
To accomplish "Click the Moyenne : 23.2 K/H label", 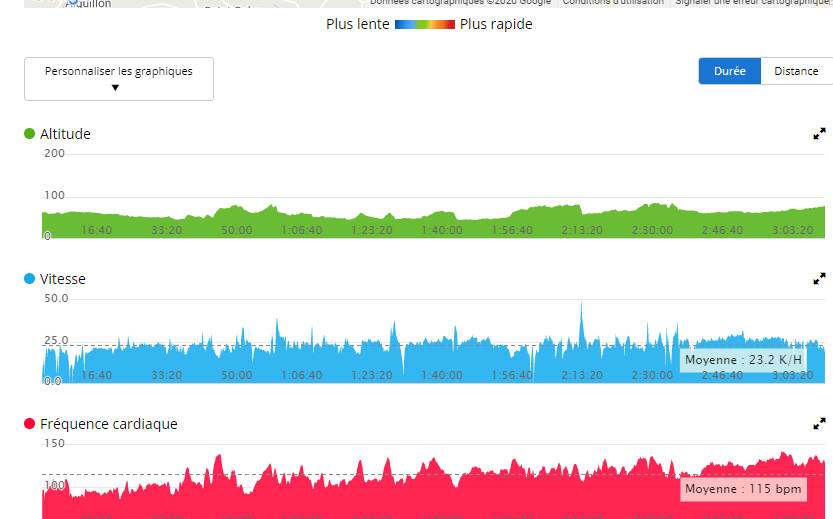I will (x=743, y=360).
